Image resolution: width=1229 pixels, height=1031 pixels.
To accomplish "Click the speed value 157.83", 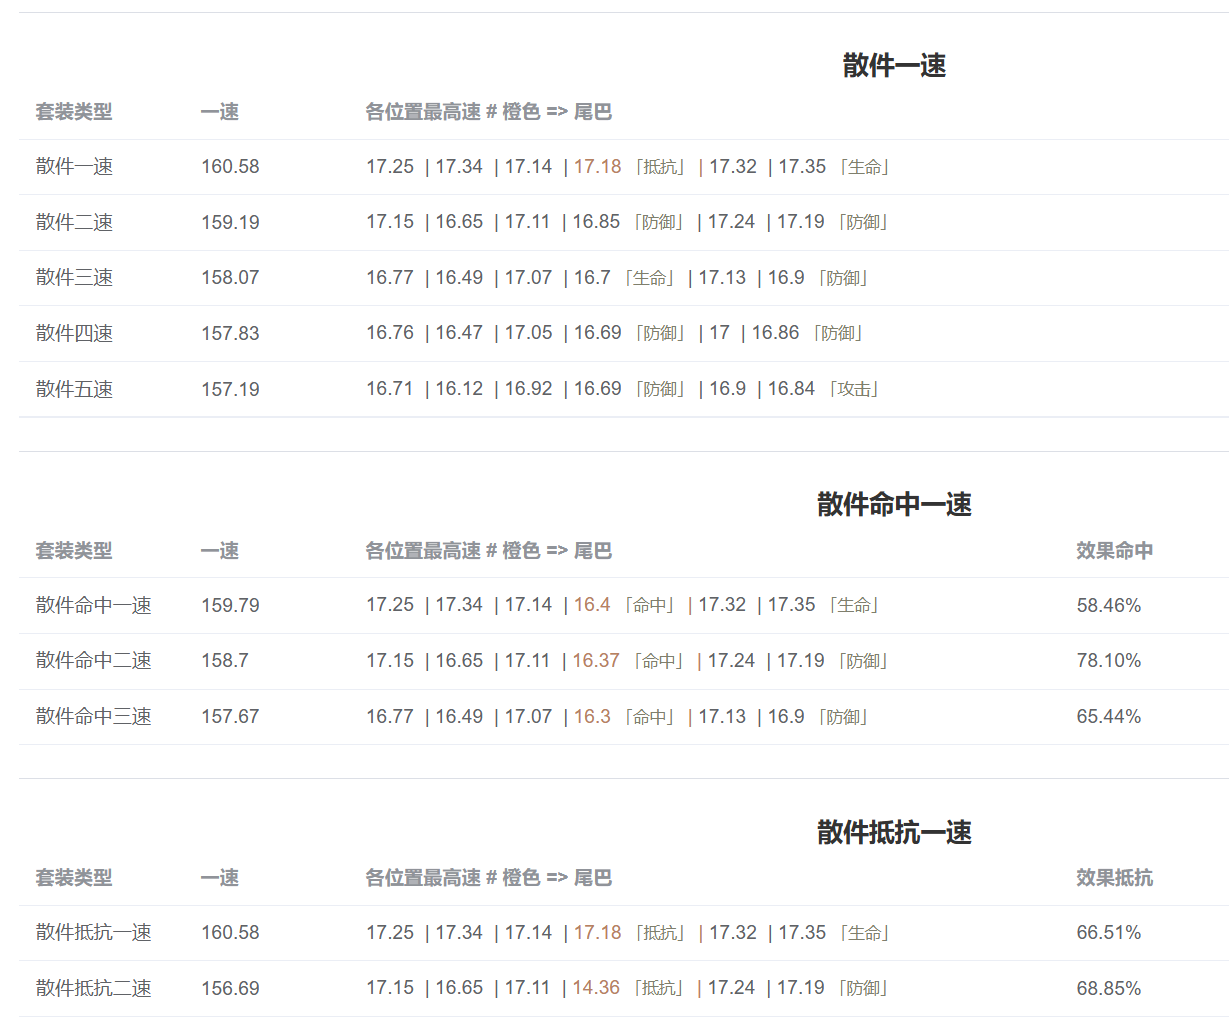I will 230,333.
